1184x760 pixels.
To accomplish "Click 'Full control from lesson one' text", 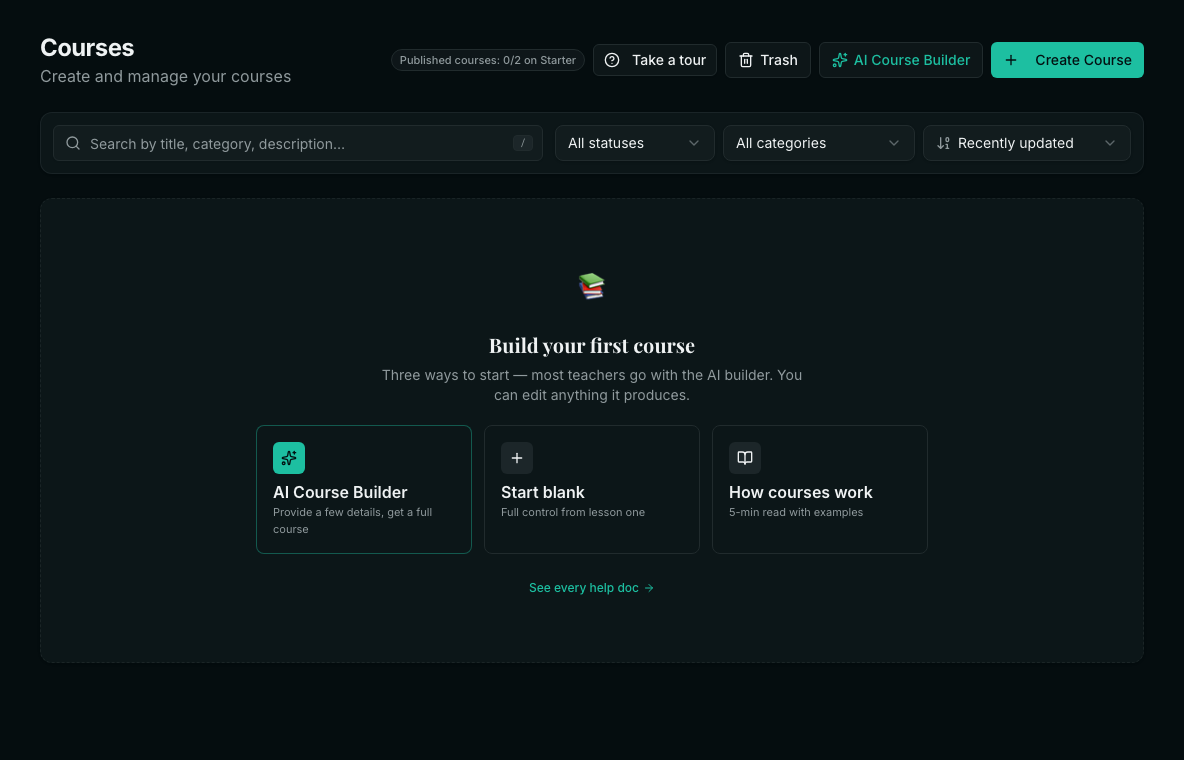I will (573, 512).
